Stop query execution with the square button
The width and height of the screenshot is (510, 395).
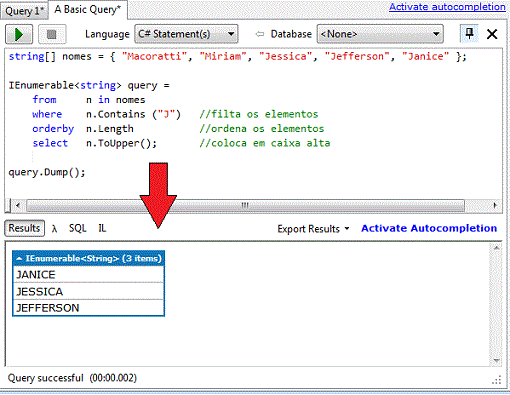tap(52, 34)
